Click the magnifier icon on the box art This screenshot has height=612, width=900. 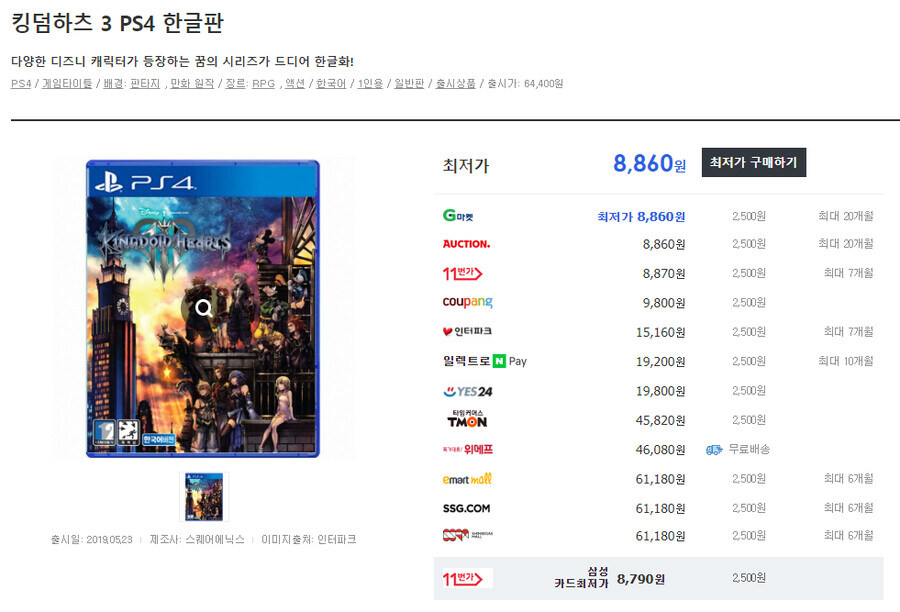point(205,308)
